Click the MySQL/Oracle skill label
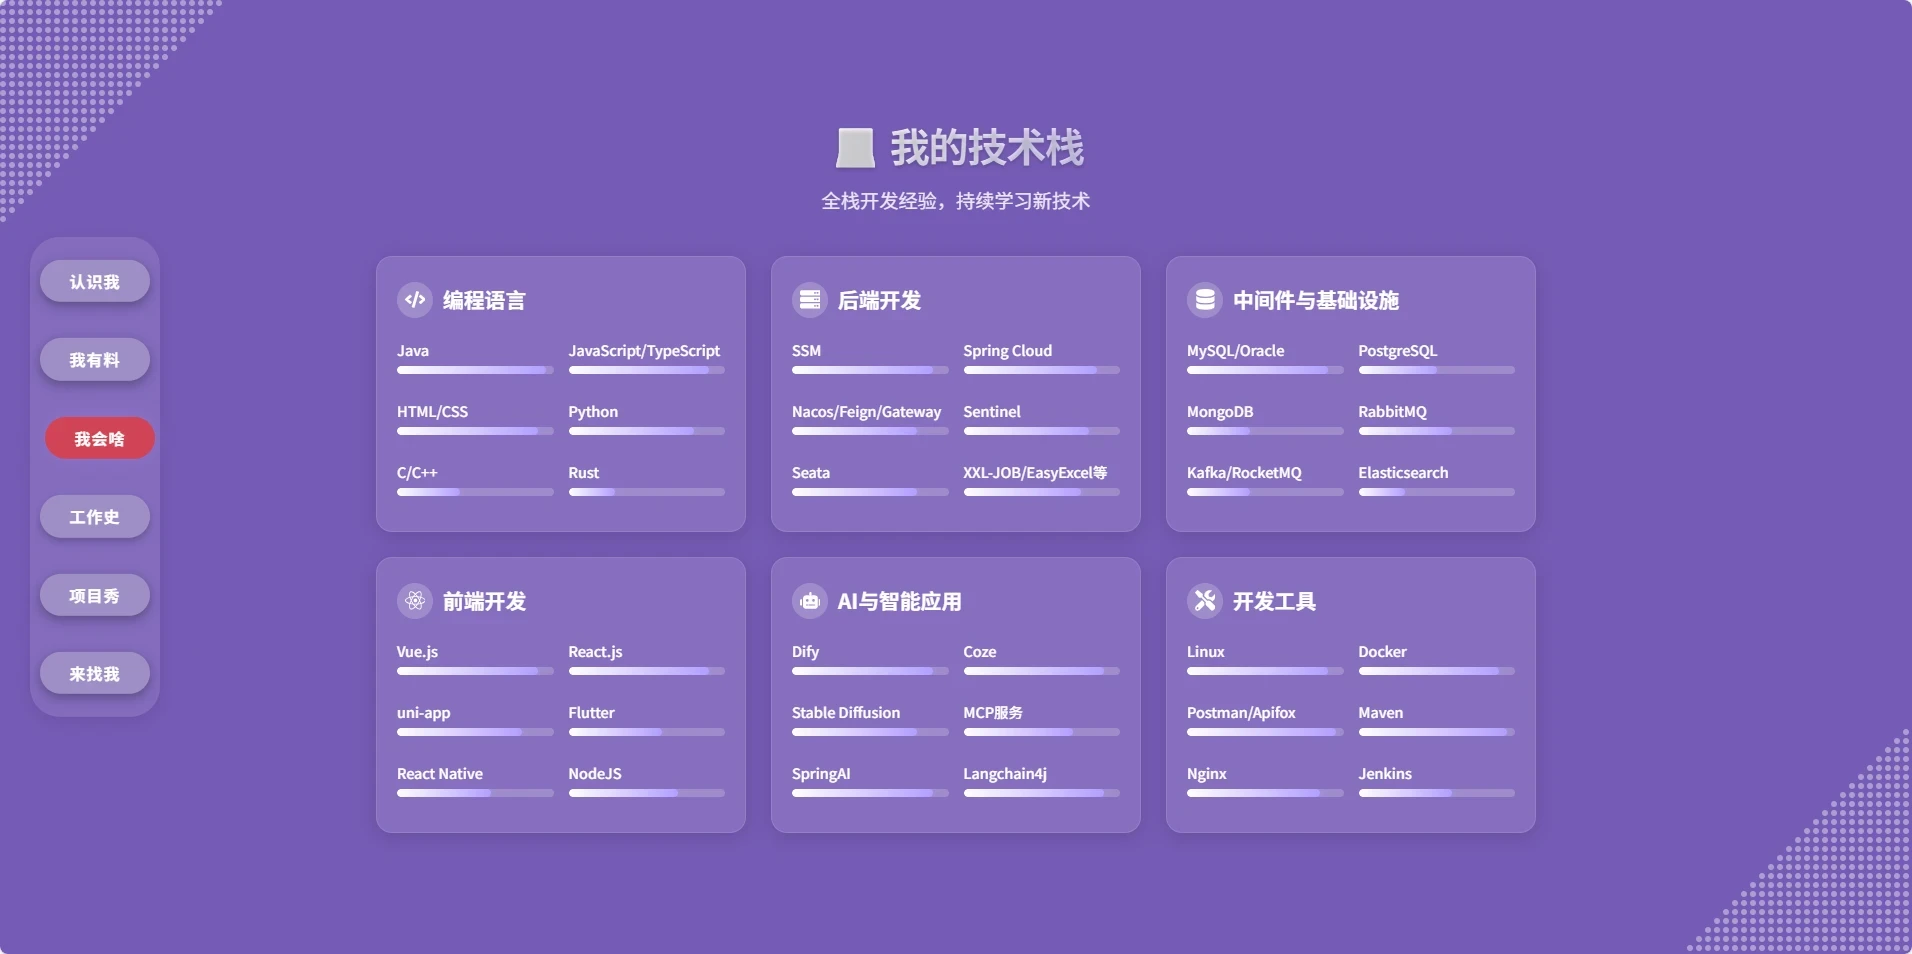1912x954 pixels. pyautogui.click(x=1235, y=351)
